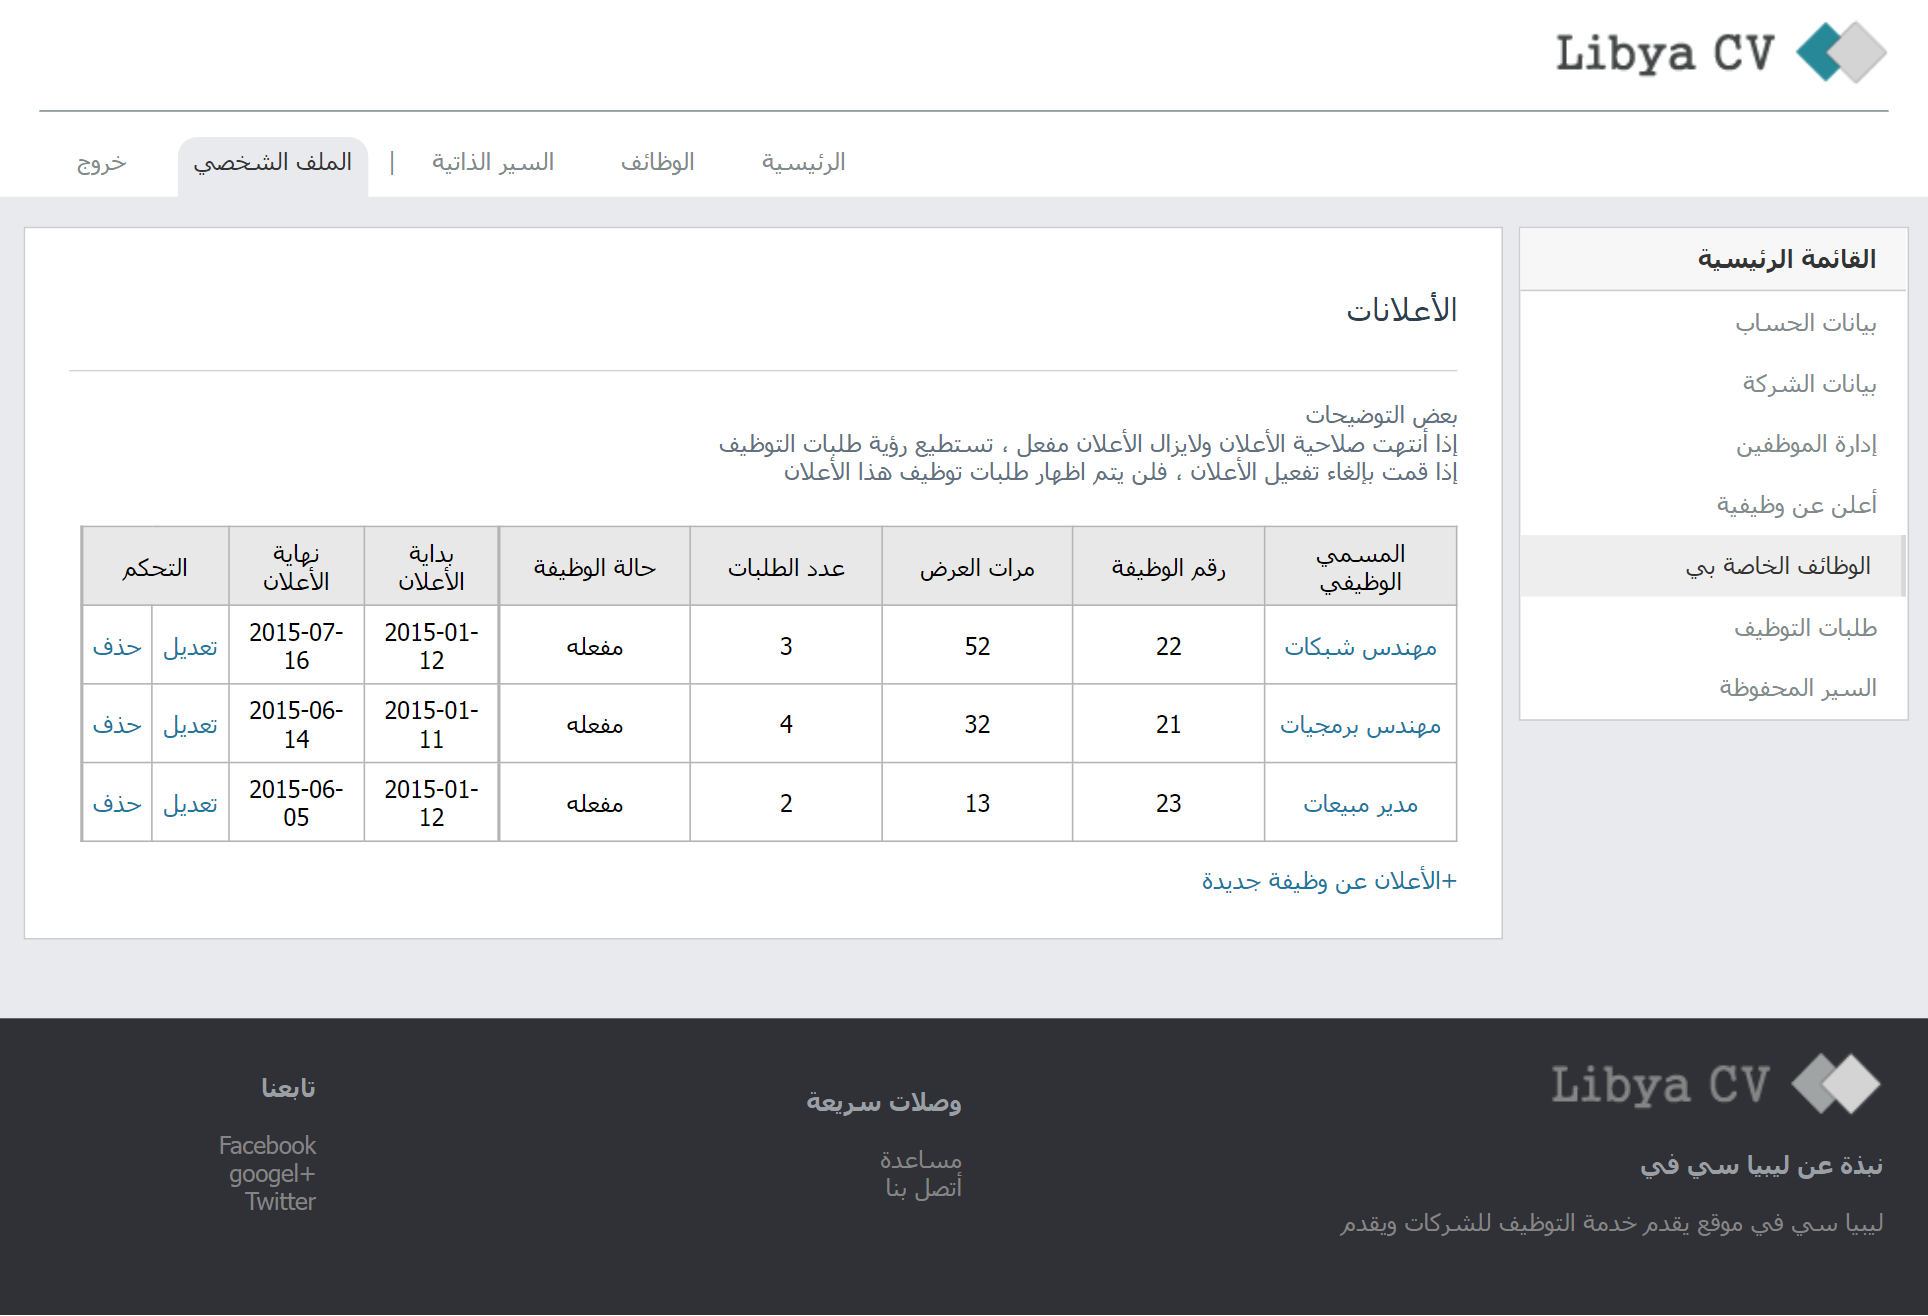Open the الرئيسية navigation tab

point(803,162)
